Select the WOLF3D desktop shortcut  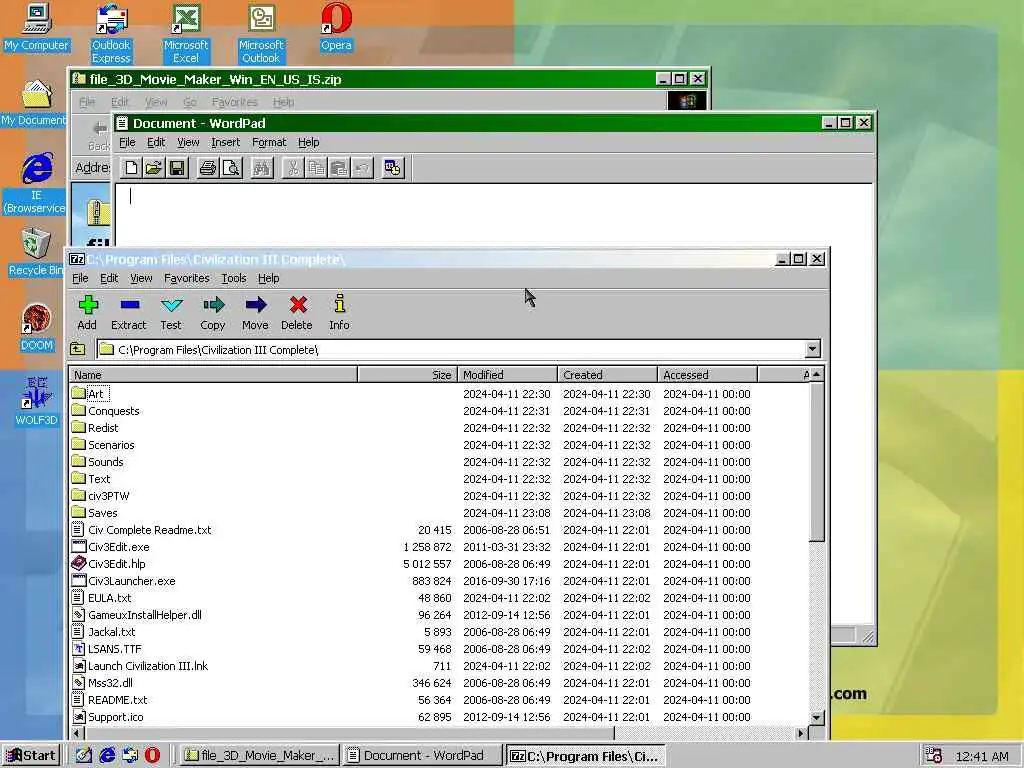pyautogui.click(x=37, y=402)
